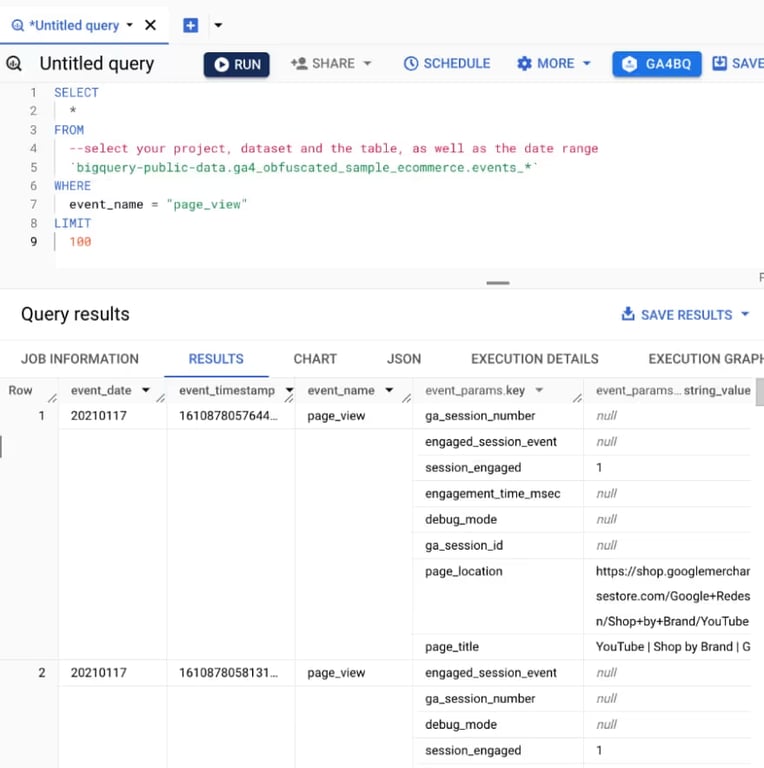764x768 pixels.
Task: Click event_timestamp column header
Action: 227,390
